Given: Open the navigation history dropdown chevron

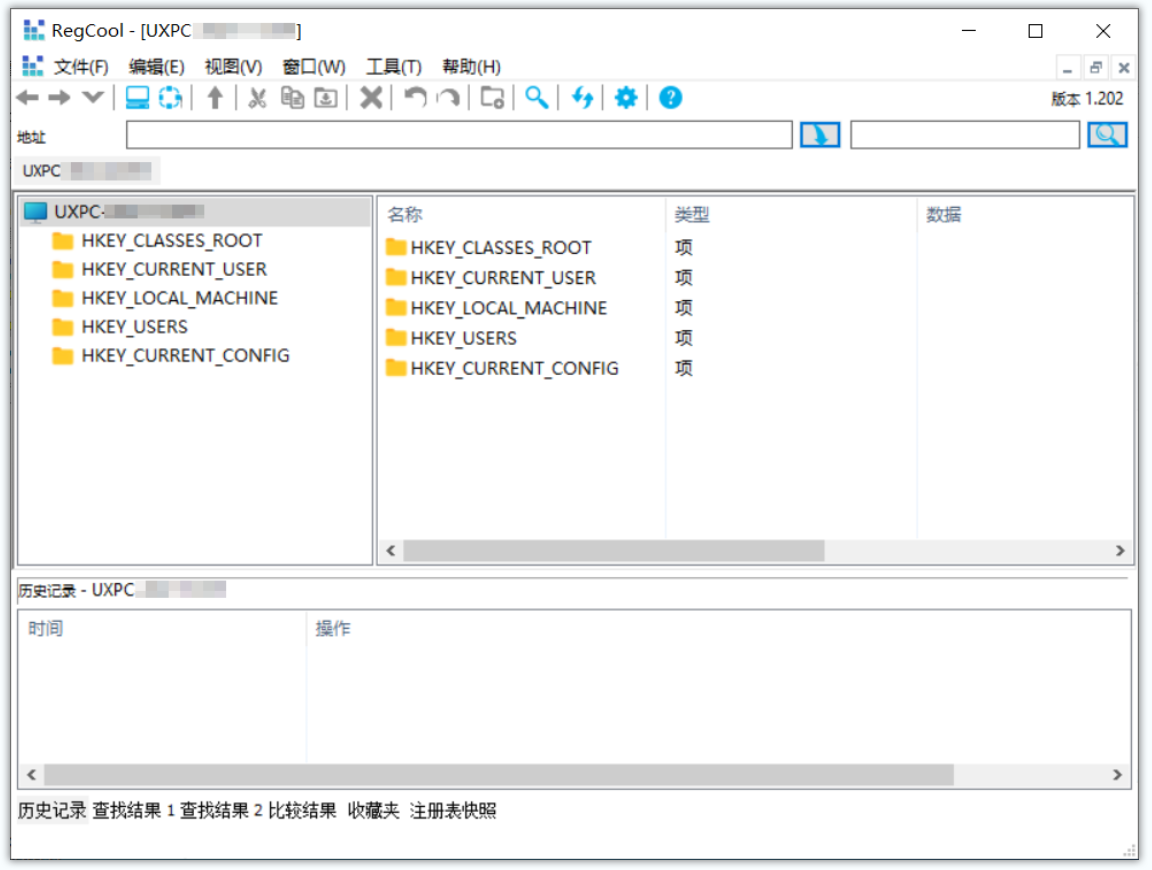Looking at the screenshot, I should 93,97.
